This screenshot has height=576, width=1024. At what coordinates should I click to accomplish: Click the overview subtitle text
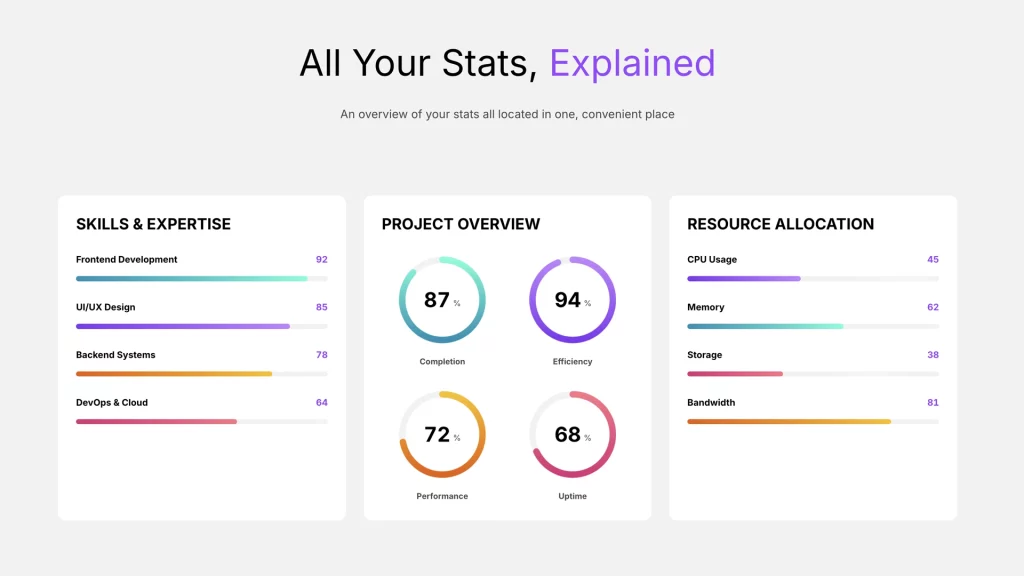(x=507, y=114)
